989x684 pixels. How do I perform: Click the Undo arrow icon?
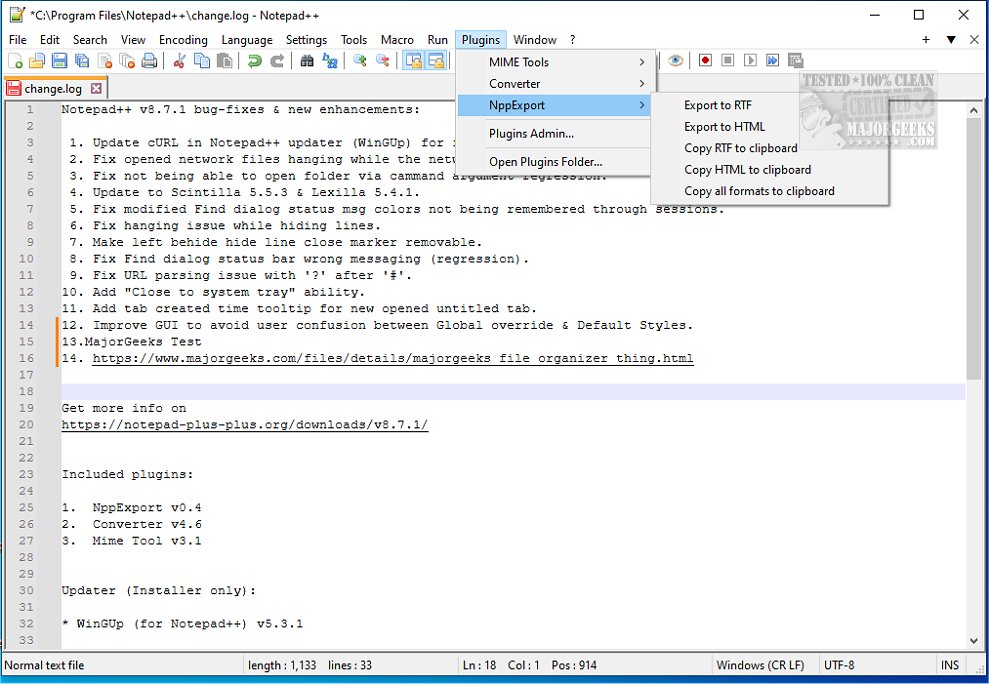click(255, 61)
